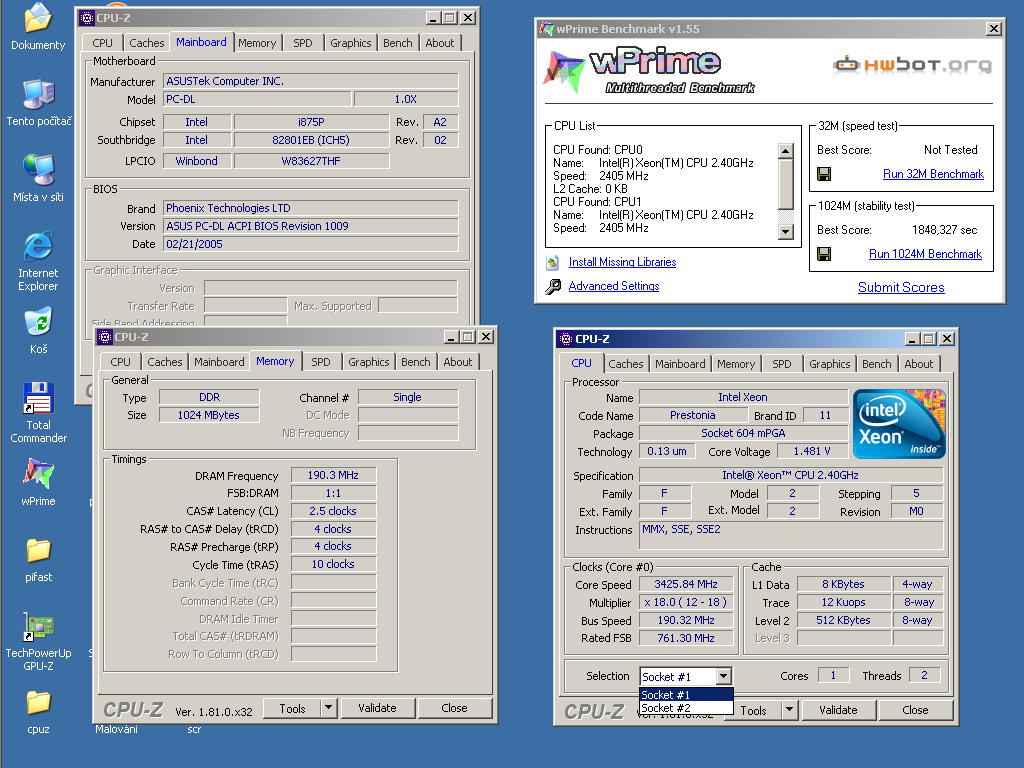Image resolution: width=1024 pixels, height=768 pixels.
Task: Open Tento počítač desktop icon
Action: 38,103
